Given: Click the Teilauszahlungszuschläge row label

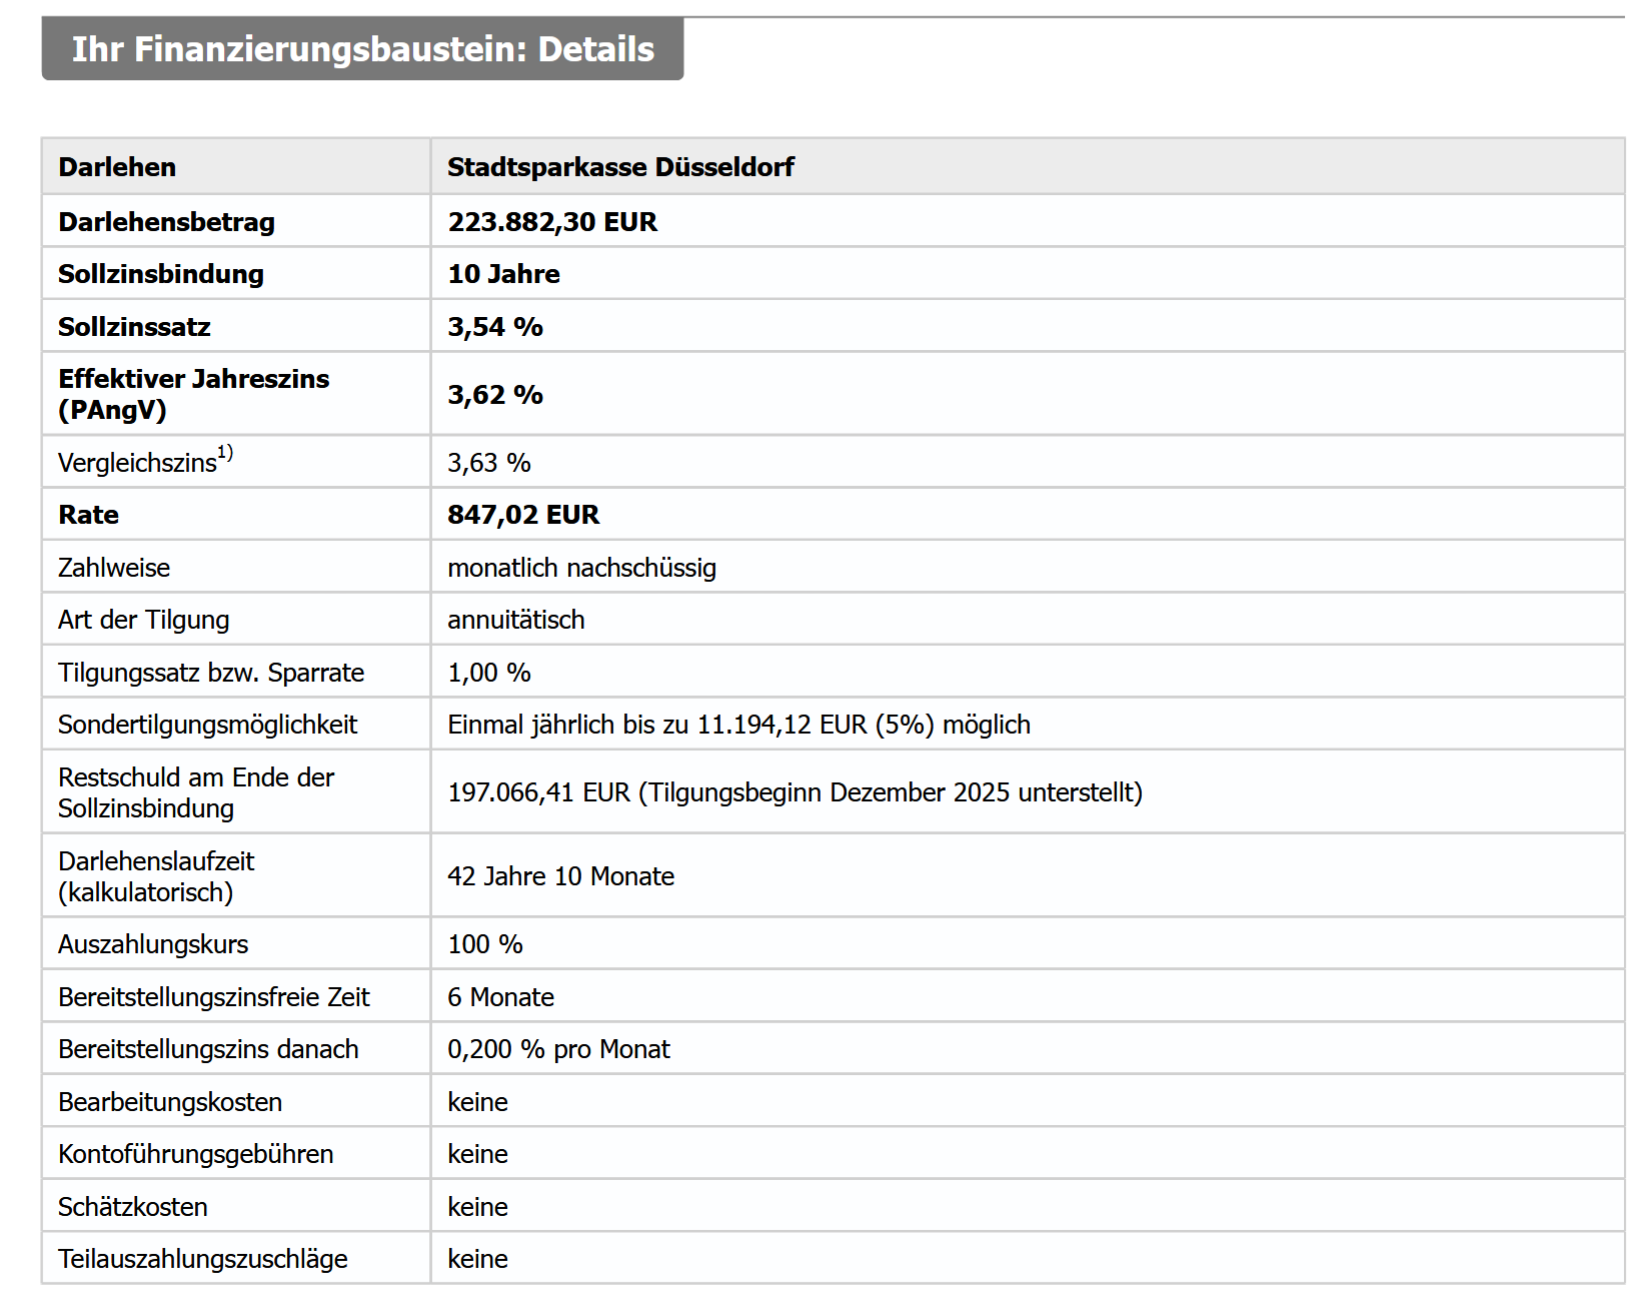Looking at the screenshot, I should (x=203, y=1259).
